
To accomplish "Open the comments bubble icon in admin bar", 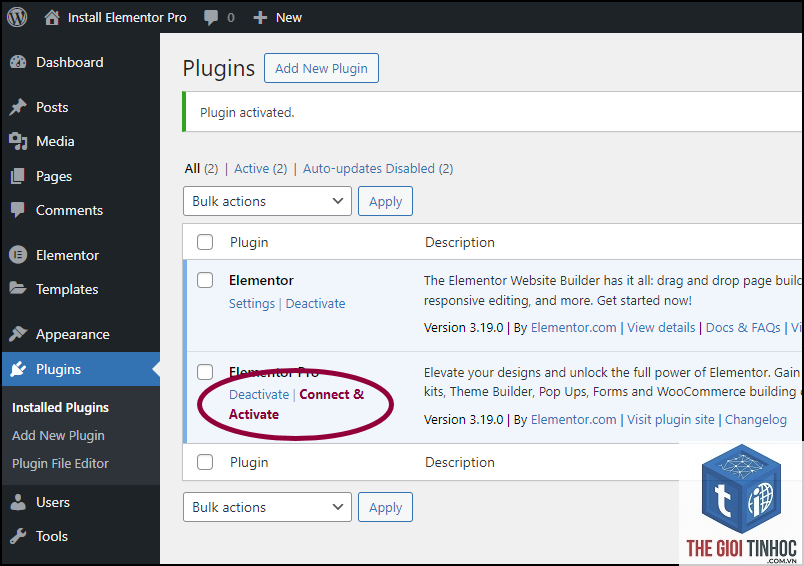I will [x=211, y=18].
